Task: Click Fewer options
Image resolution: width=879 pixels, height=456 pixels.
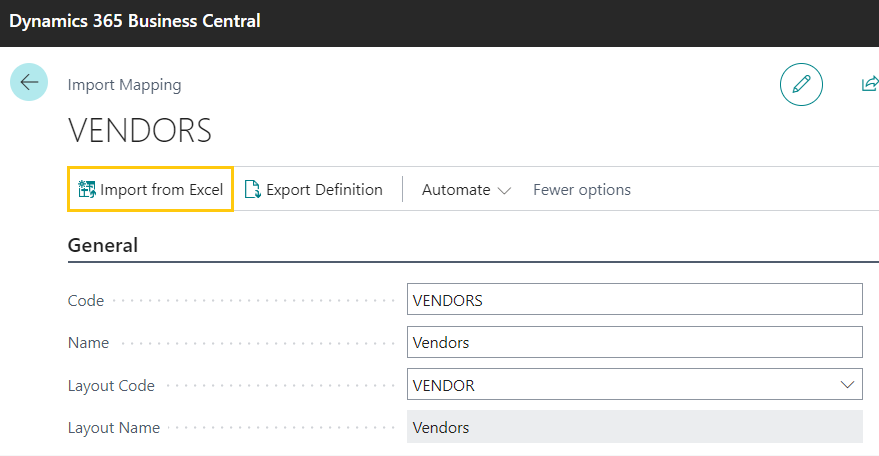Action: (582, 190)
